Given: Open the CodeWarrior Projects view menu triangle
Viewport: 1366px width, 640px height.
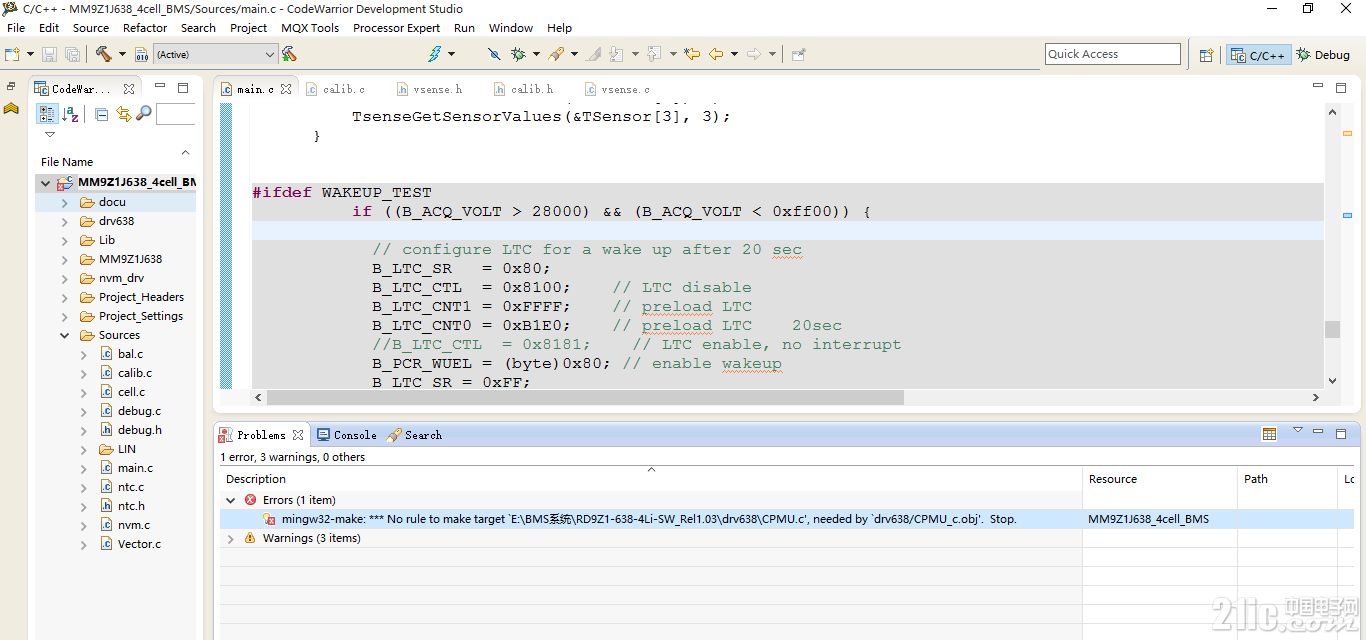Looking at the screenshot, I should 50,134.
